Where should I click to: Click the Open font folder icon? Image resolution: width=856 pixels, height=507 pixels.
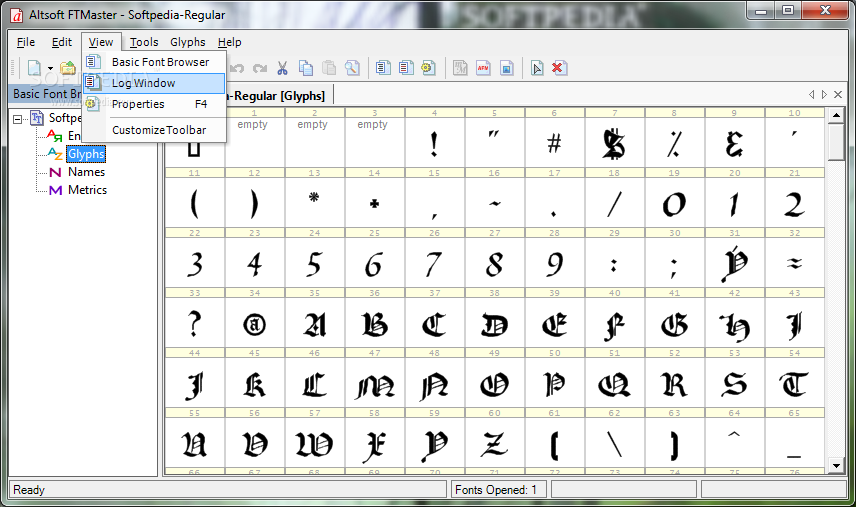(x=68, y=68)
